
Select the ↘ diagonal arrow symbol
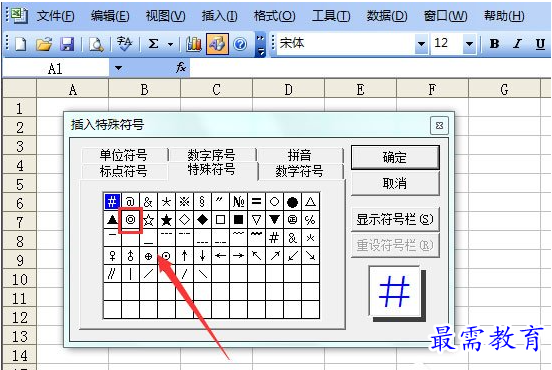click(x=310, y=256)
